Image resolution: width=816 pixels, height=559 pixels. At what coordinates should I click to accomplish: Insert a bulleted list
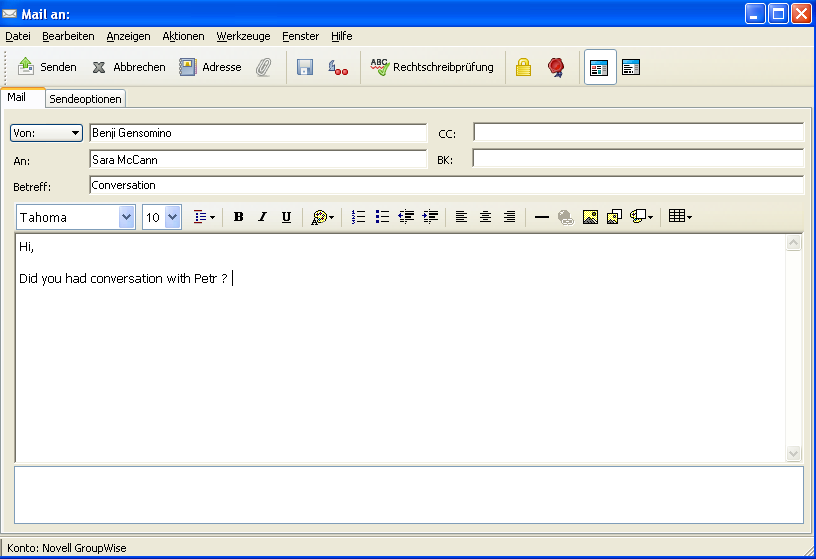click(382, 217)
